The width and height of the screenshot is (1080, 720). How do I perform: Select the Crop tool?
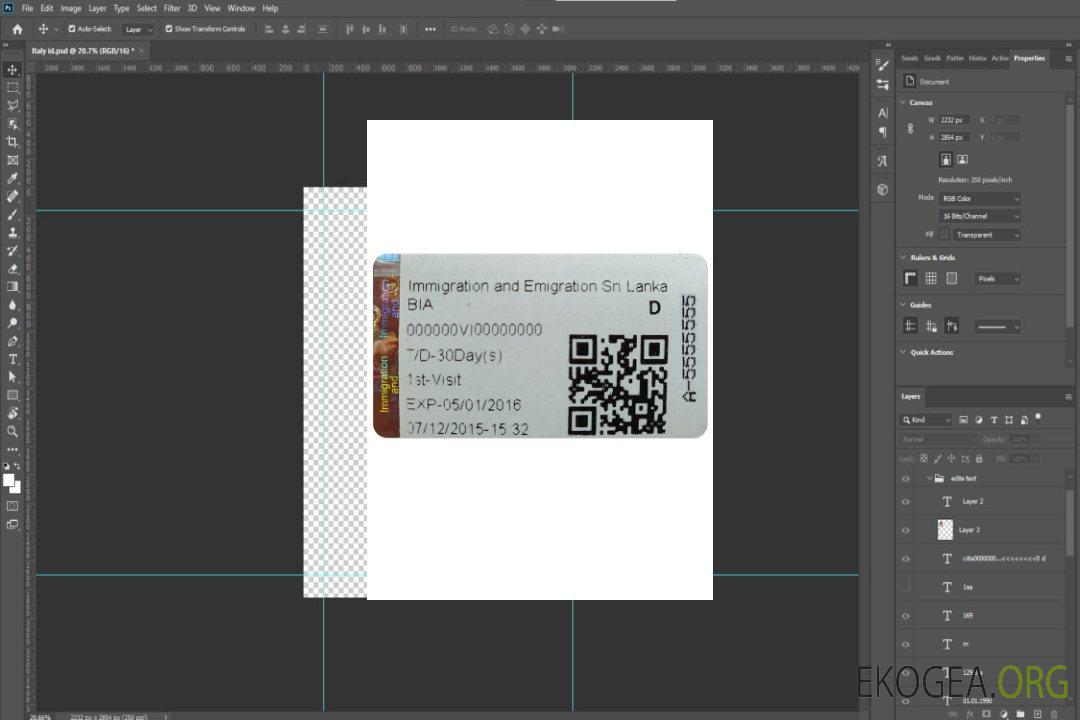click(12, 141)
